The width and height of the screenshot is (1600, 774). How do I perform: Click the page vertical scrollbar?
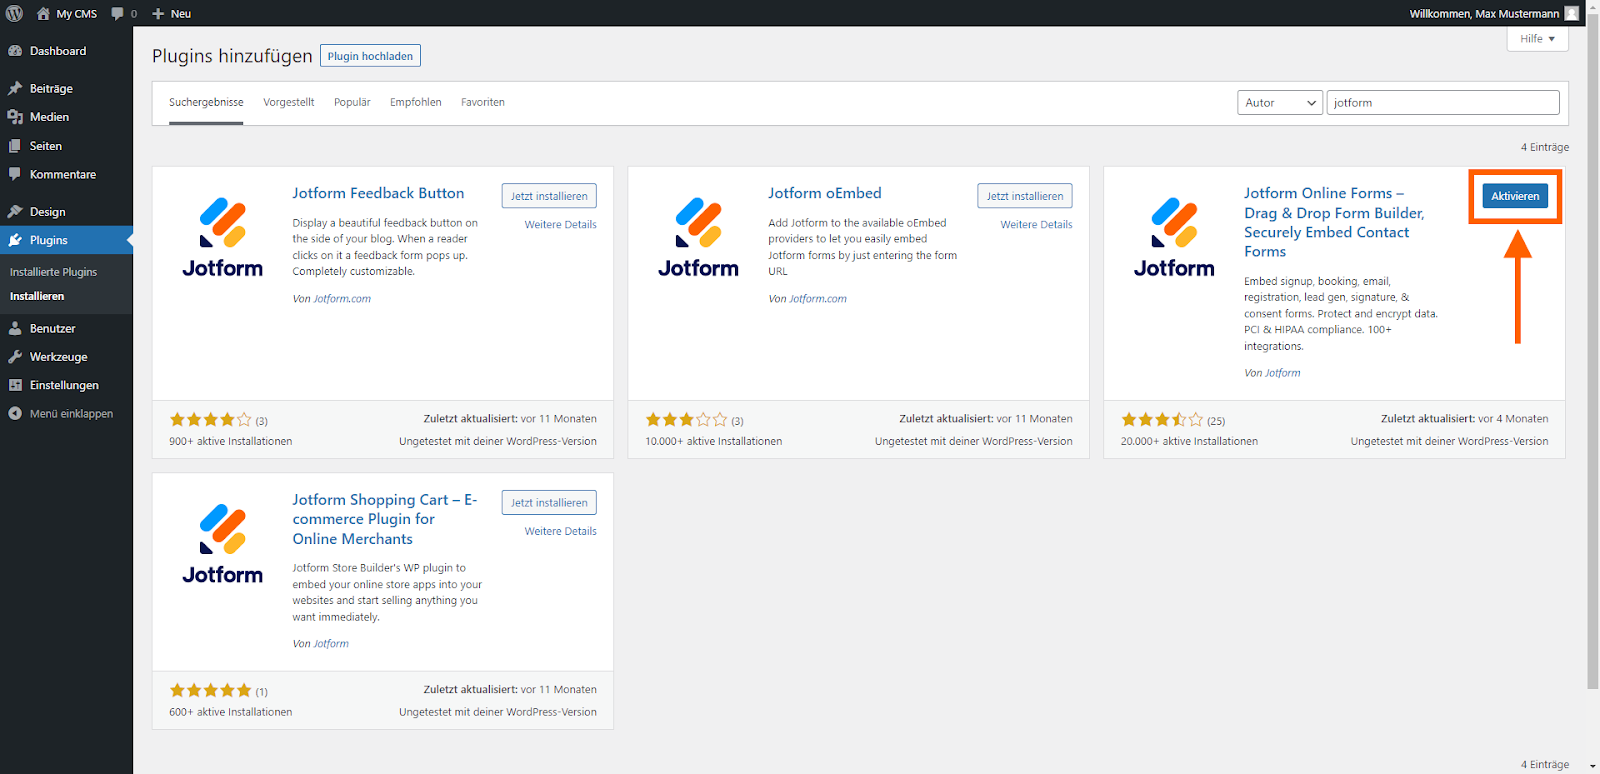[x=1593, y=350]
